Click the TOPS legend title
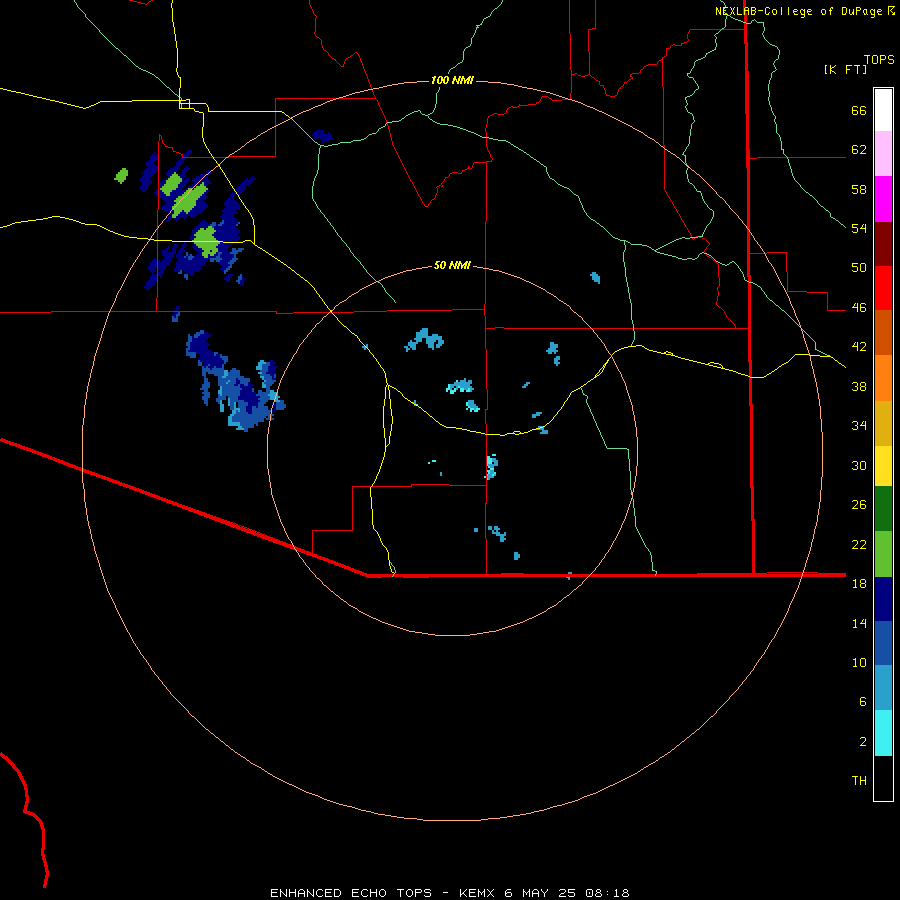This screenshot has height=900, width=900. click(879, 59)
